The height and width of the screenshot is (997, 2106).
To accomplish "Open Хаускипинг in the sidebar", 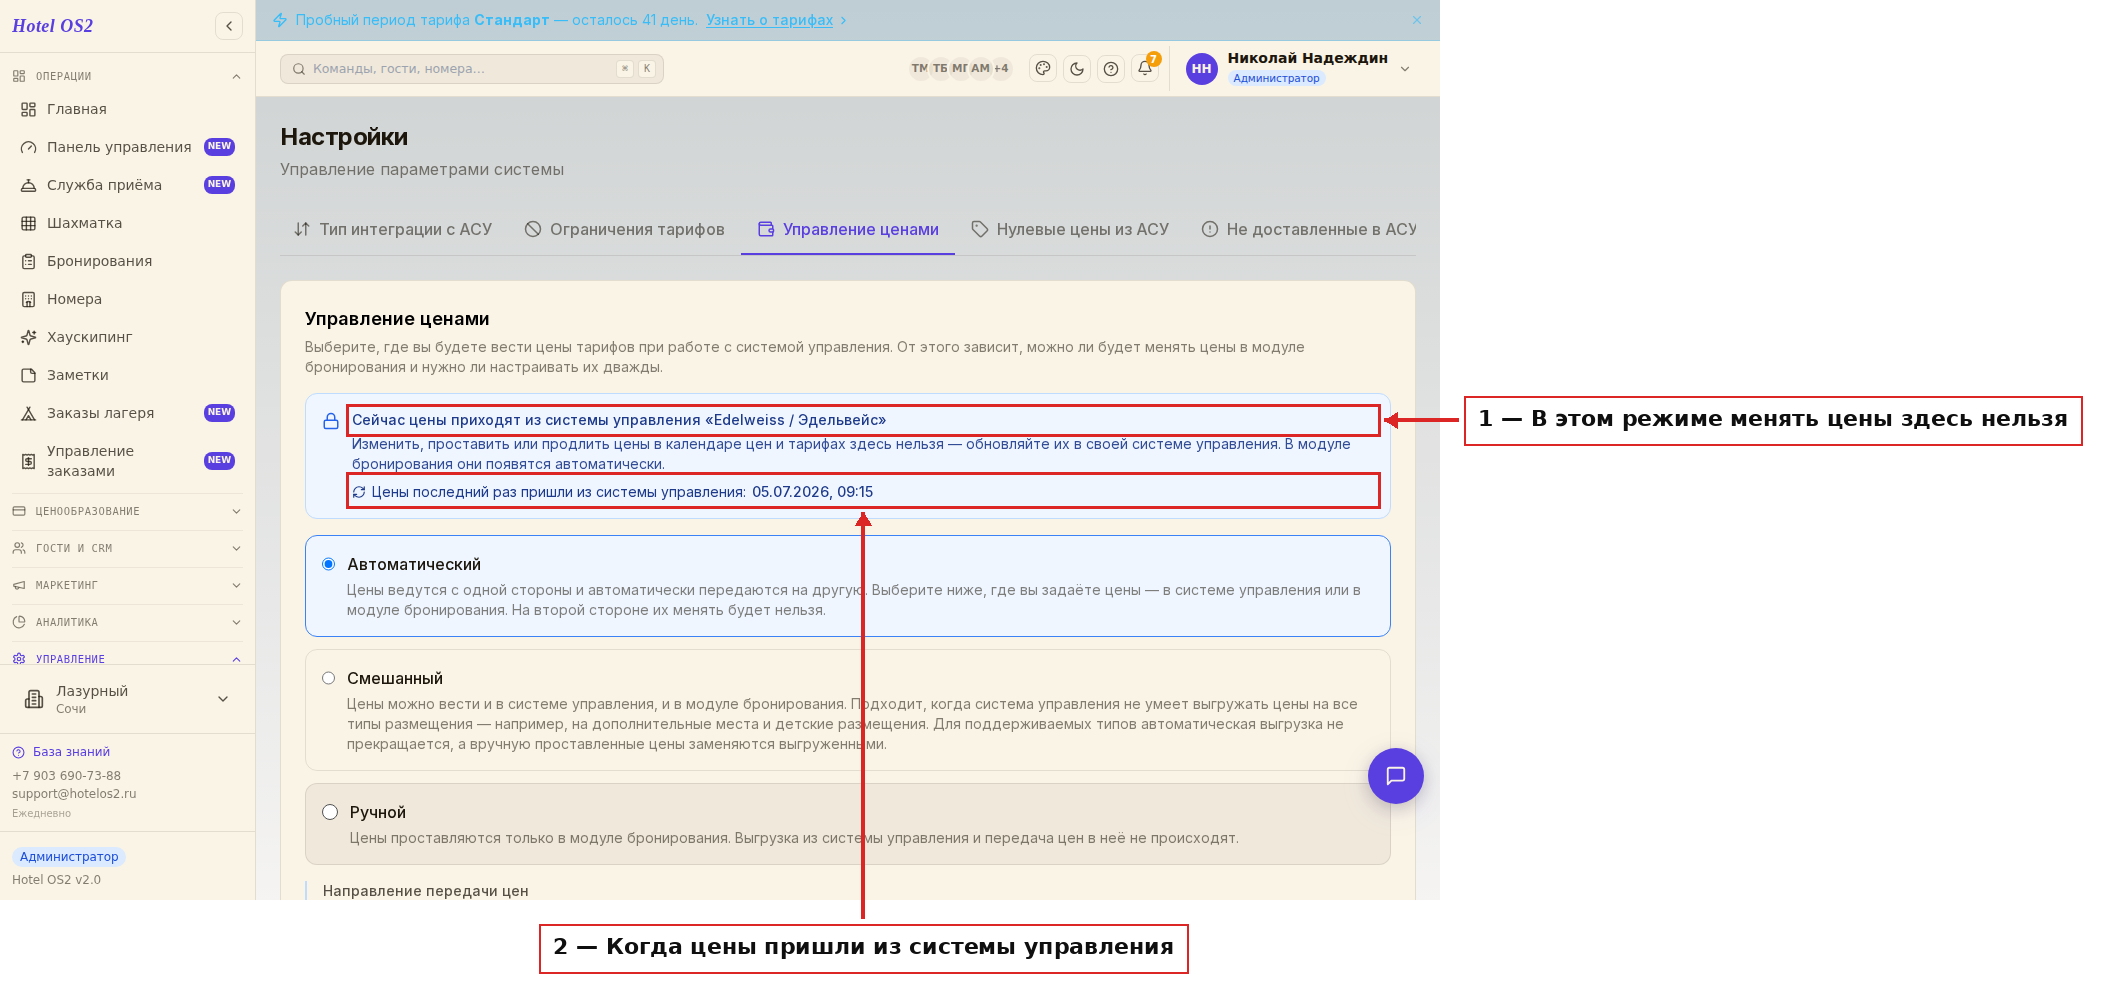I will click(x=127, y=337).
